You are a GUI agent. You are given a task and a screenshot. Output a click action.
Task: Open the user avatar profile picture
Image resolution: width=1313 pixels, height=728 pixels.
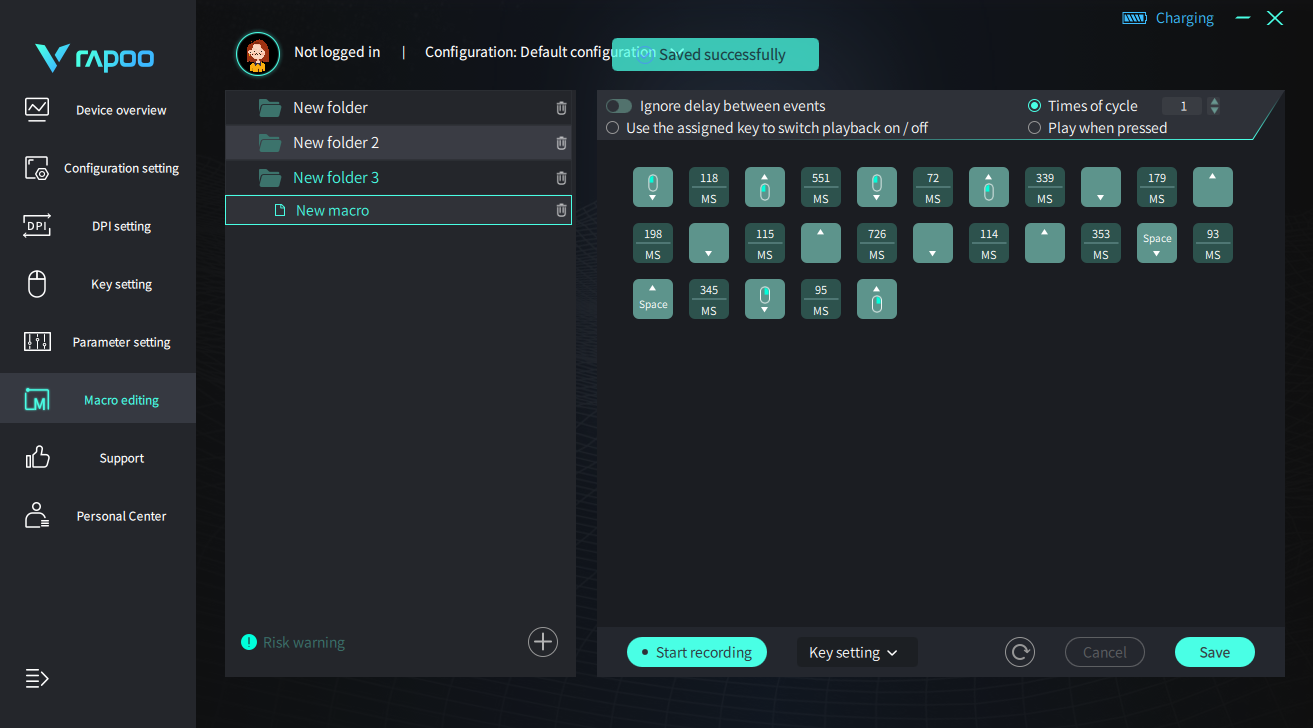point(258,54)
